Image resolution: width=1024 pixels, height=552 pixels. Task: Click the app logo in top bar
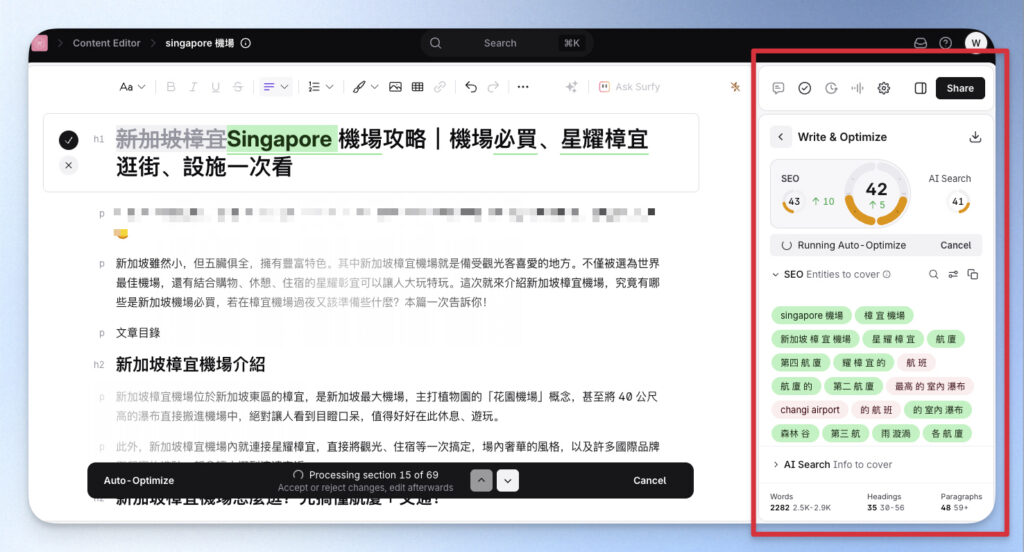39,43
